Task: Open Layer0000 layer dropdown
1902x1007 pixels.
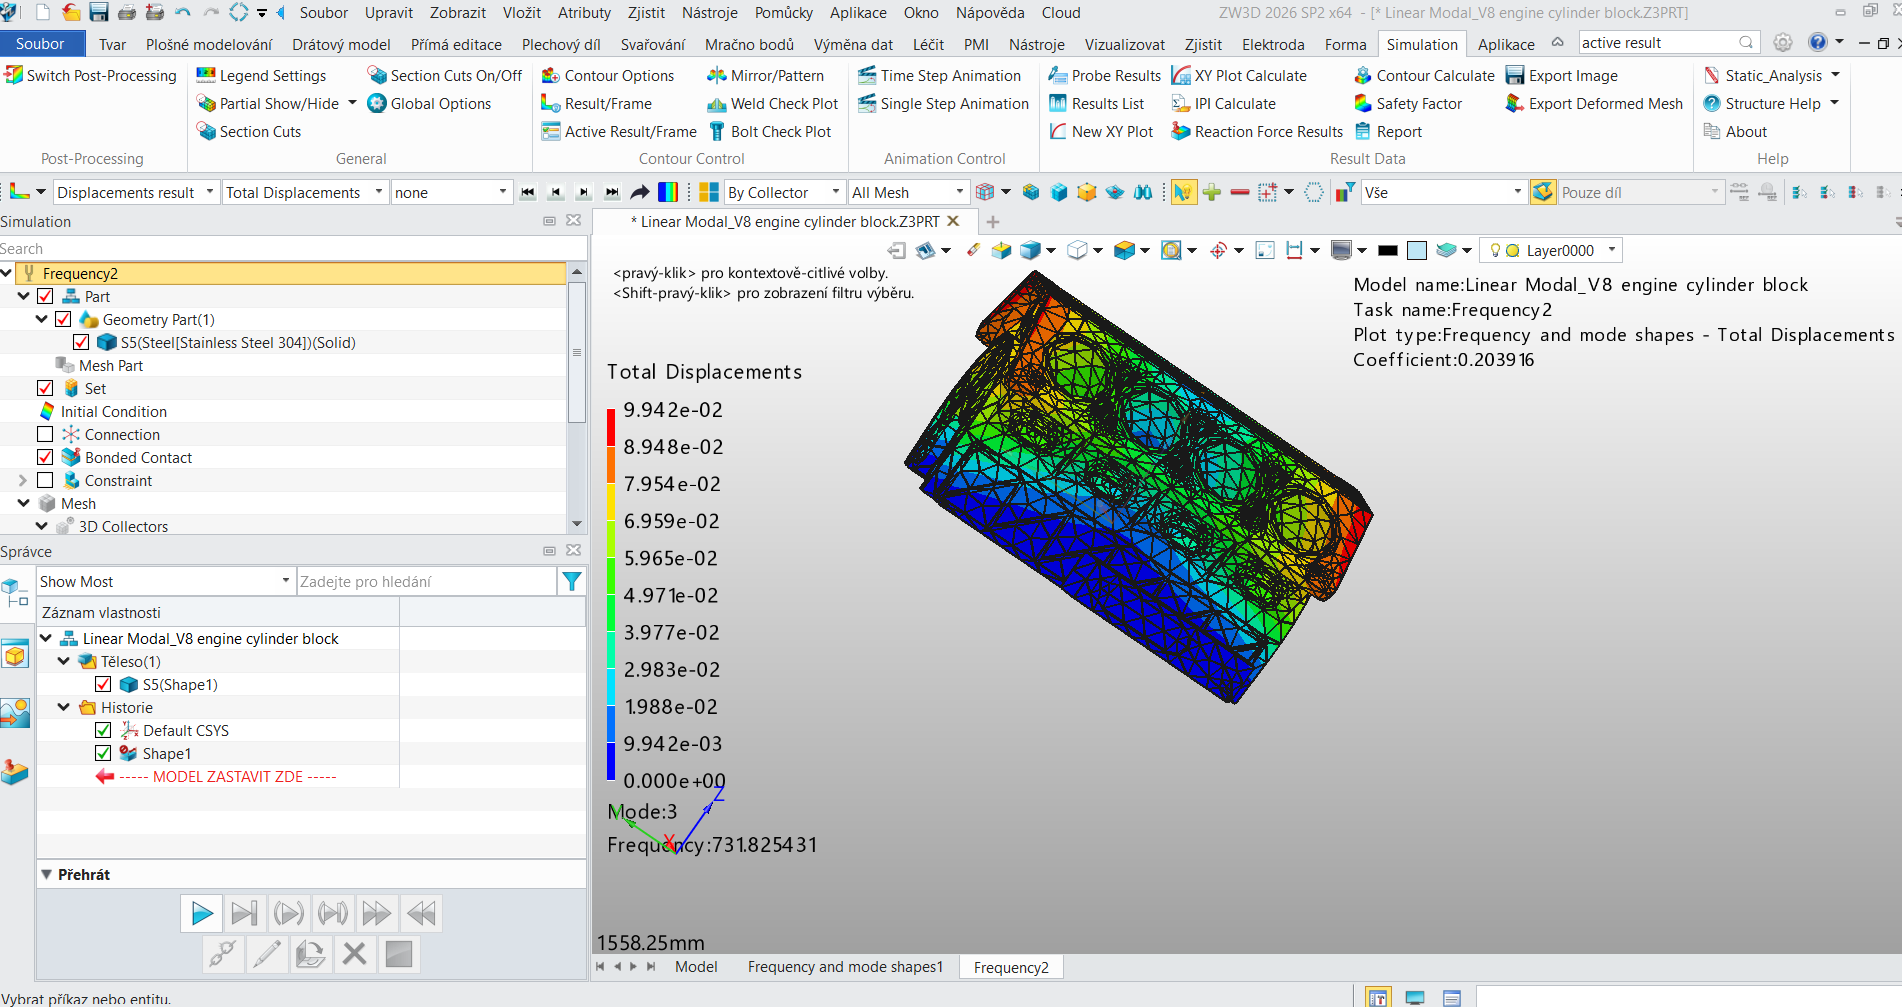Action: tap(1612, 250)
